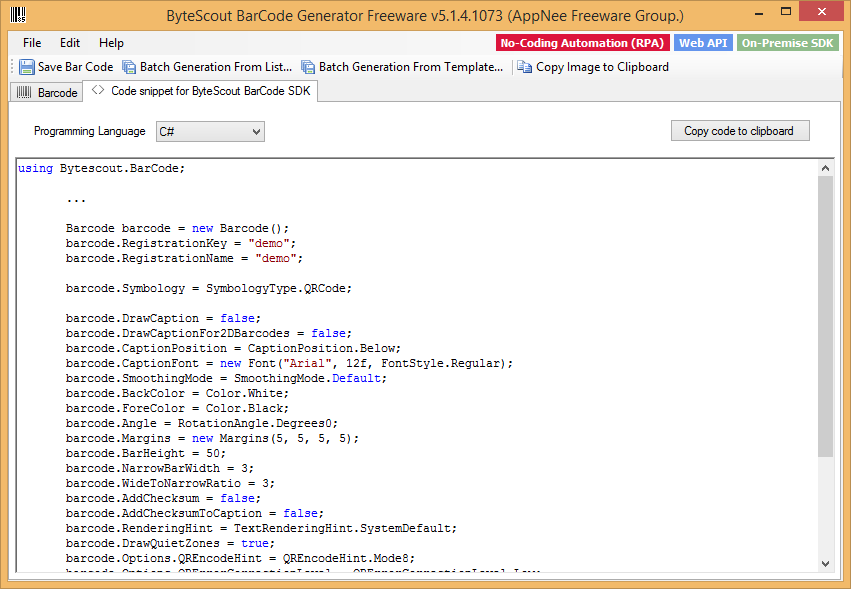The height and width of the screenshot is (589, 851).
Task: Click the code brackets icon on snippet tab
Action: (x=98, y=90)
